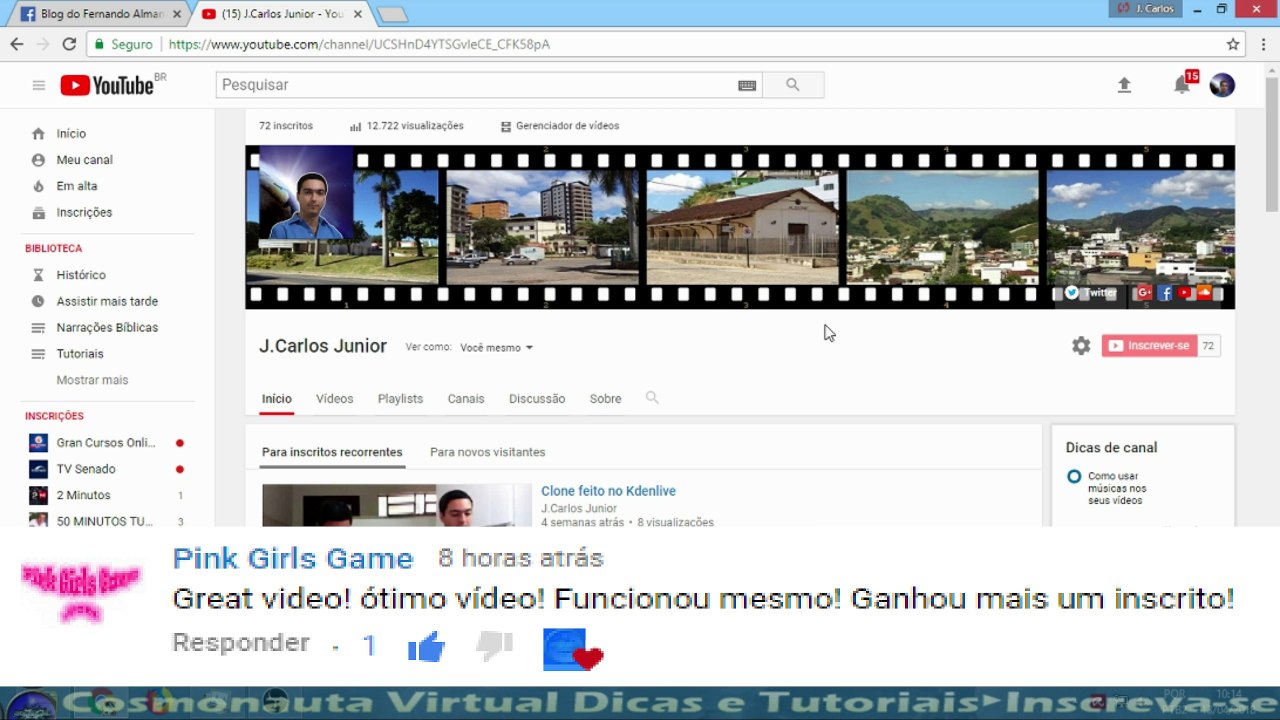Click the 12.722 visualizações stat
The height and width of the screenshot is (720, 1280).
point(407,126)
